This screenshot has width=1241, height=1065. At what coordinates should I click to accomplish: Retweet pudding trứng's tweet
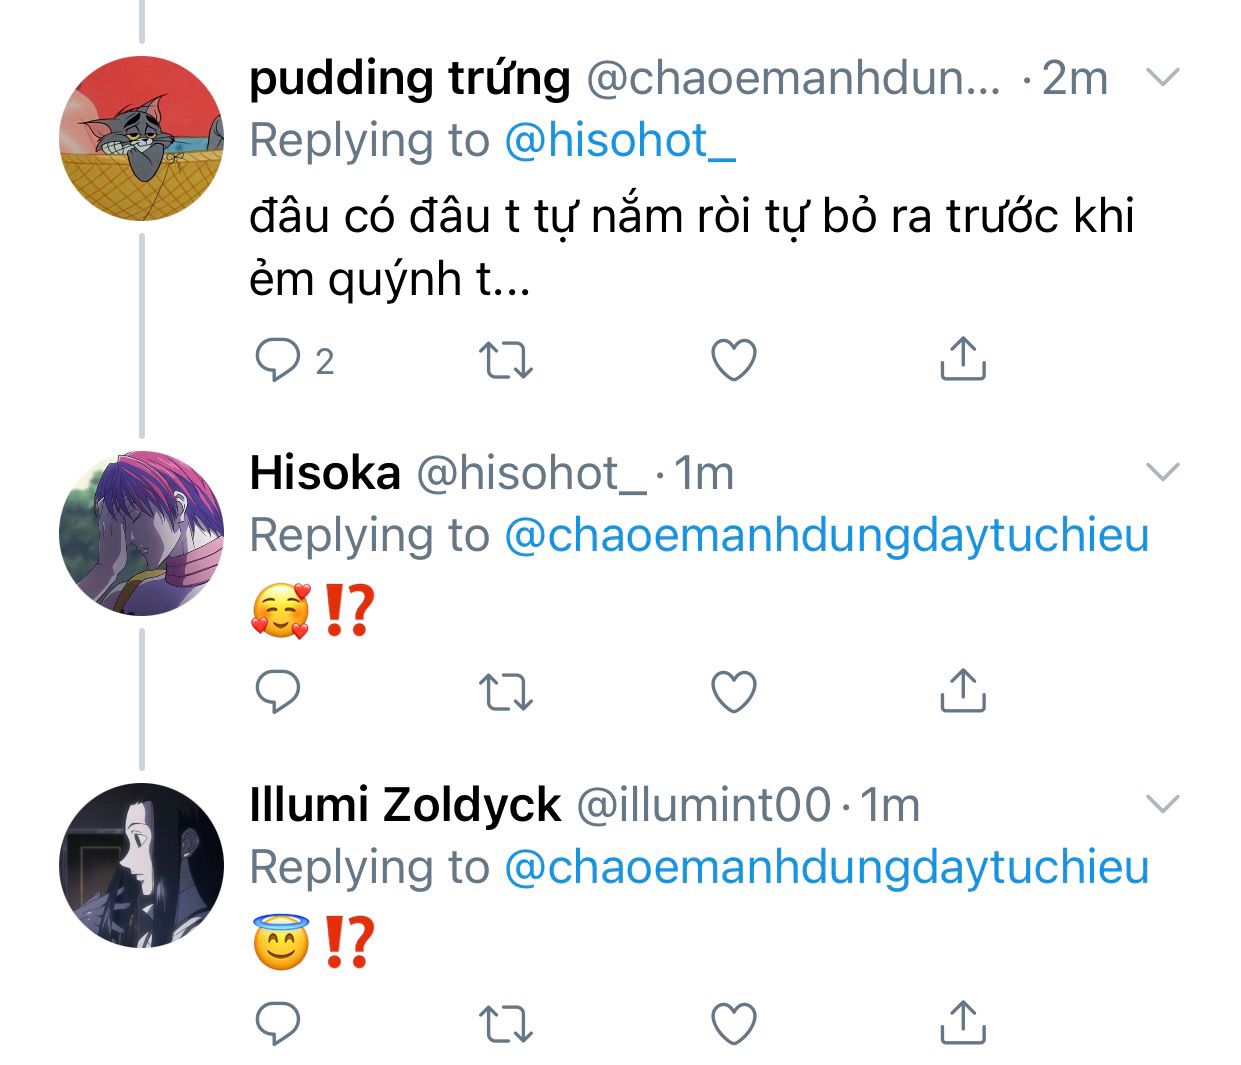tap(506, 360)
